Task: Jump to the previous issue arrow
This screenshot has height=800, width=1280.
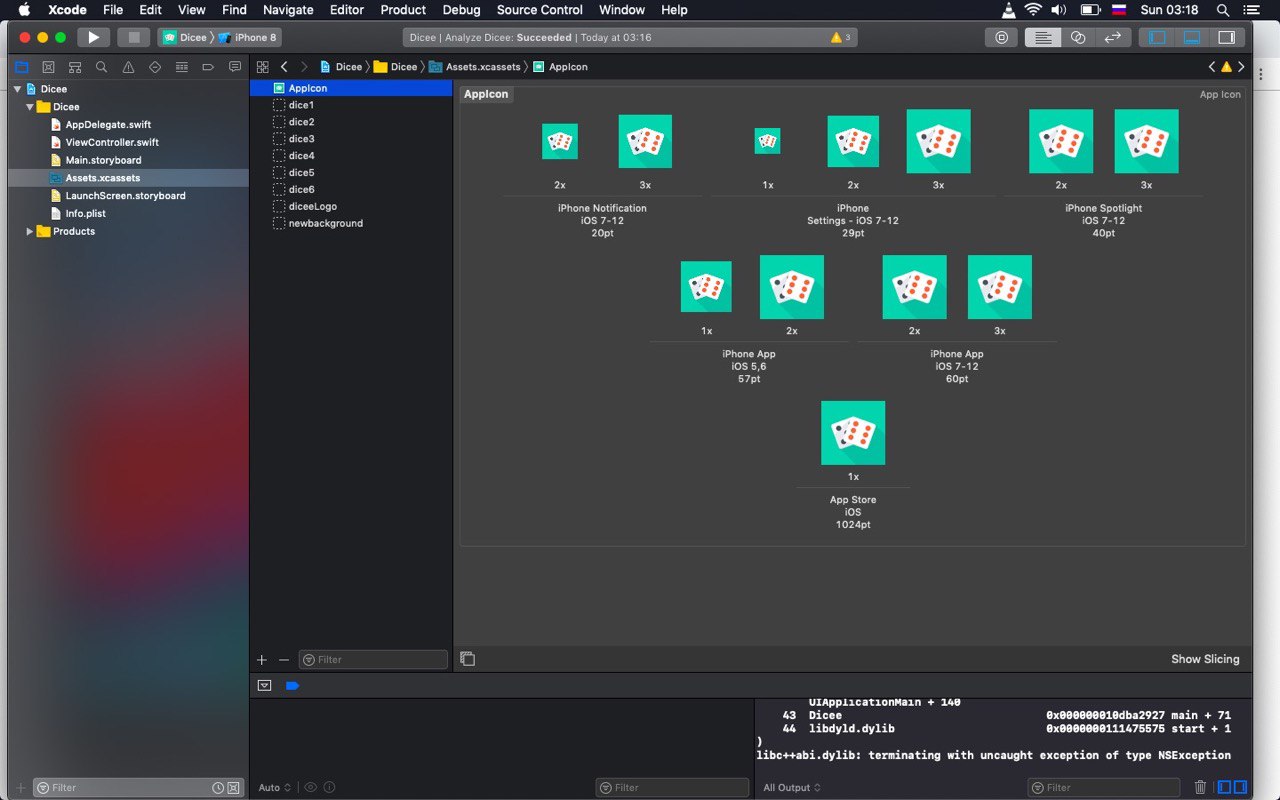Action: click(1212, 67)
